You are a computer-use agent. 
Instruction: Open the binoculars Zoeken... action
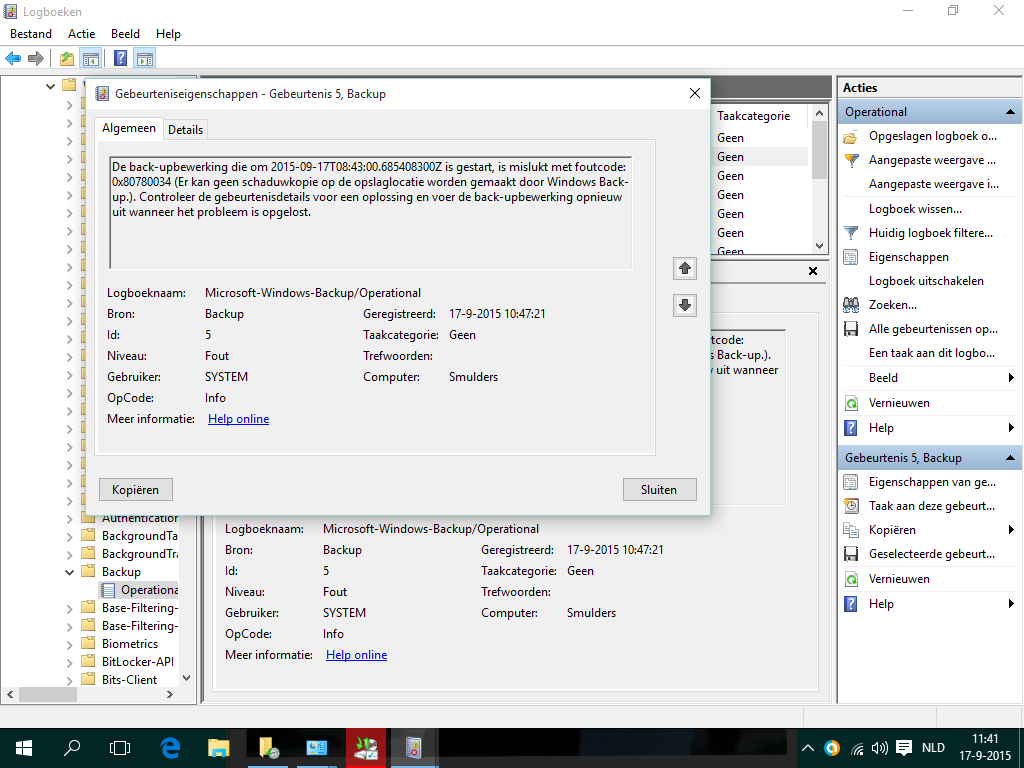[893, 305]
